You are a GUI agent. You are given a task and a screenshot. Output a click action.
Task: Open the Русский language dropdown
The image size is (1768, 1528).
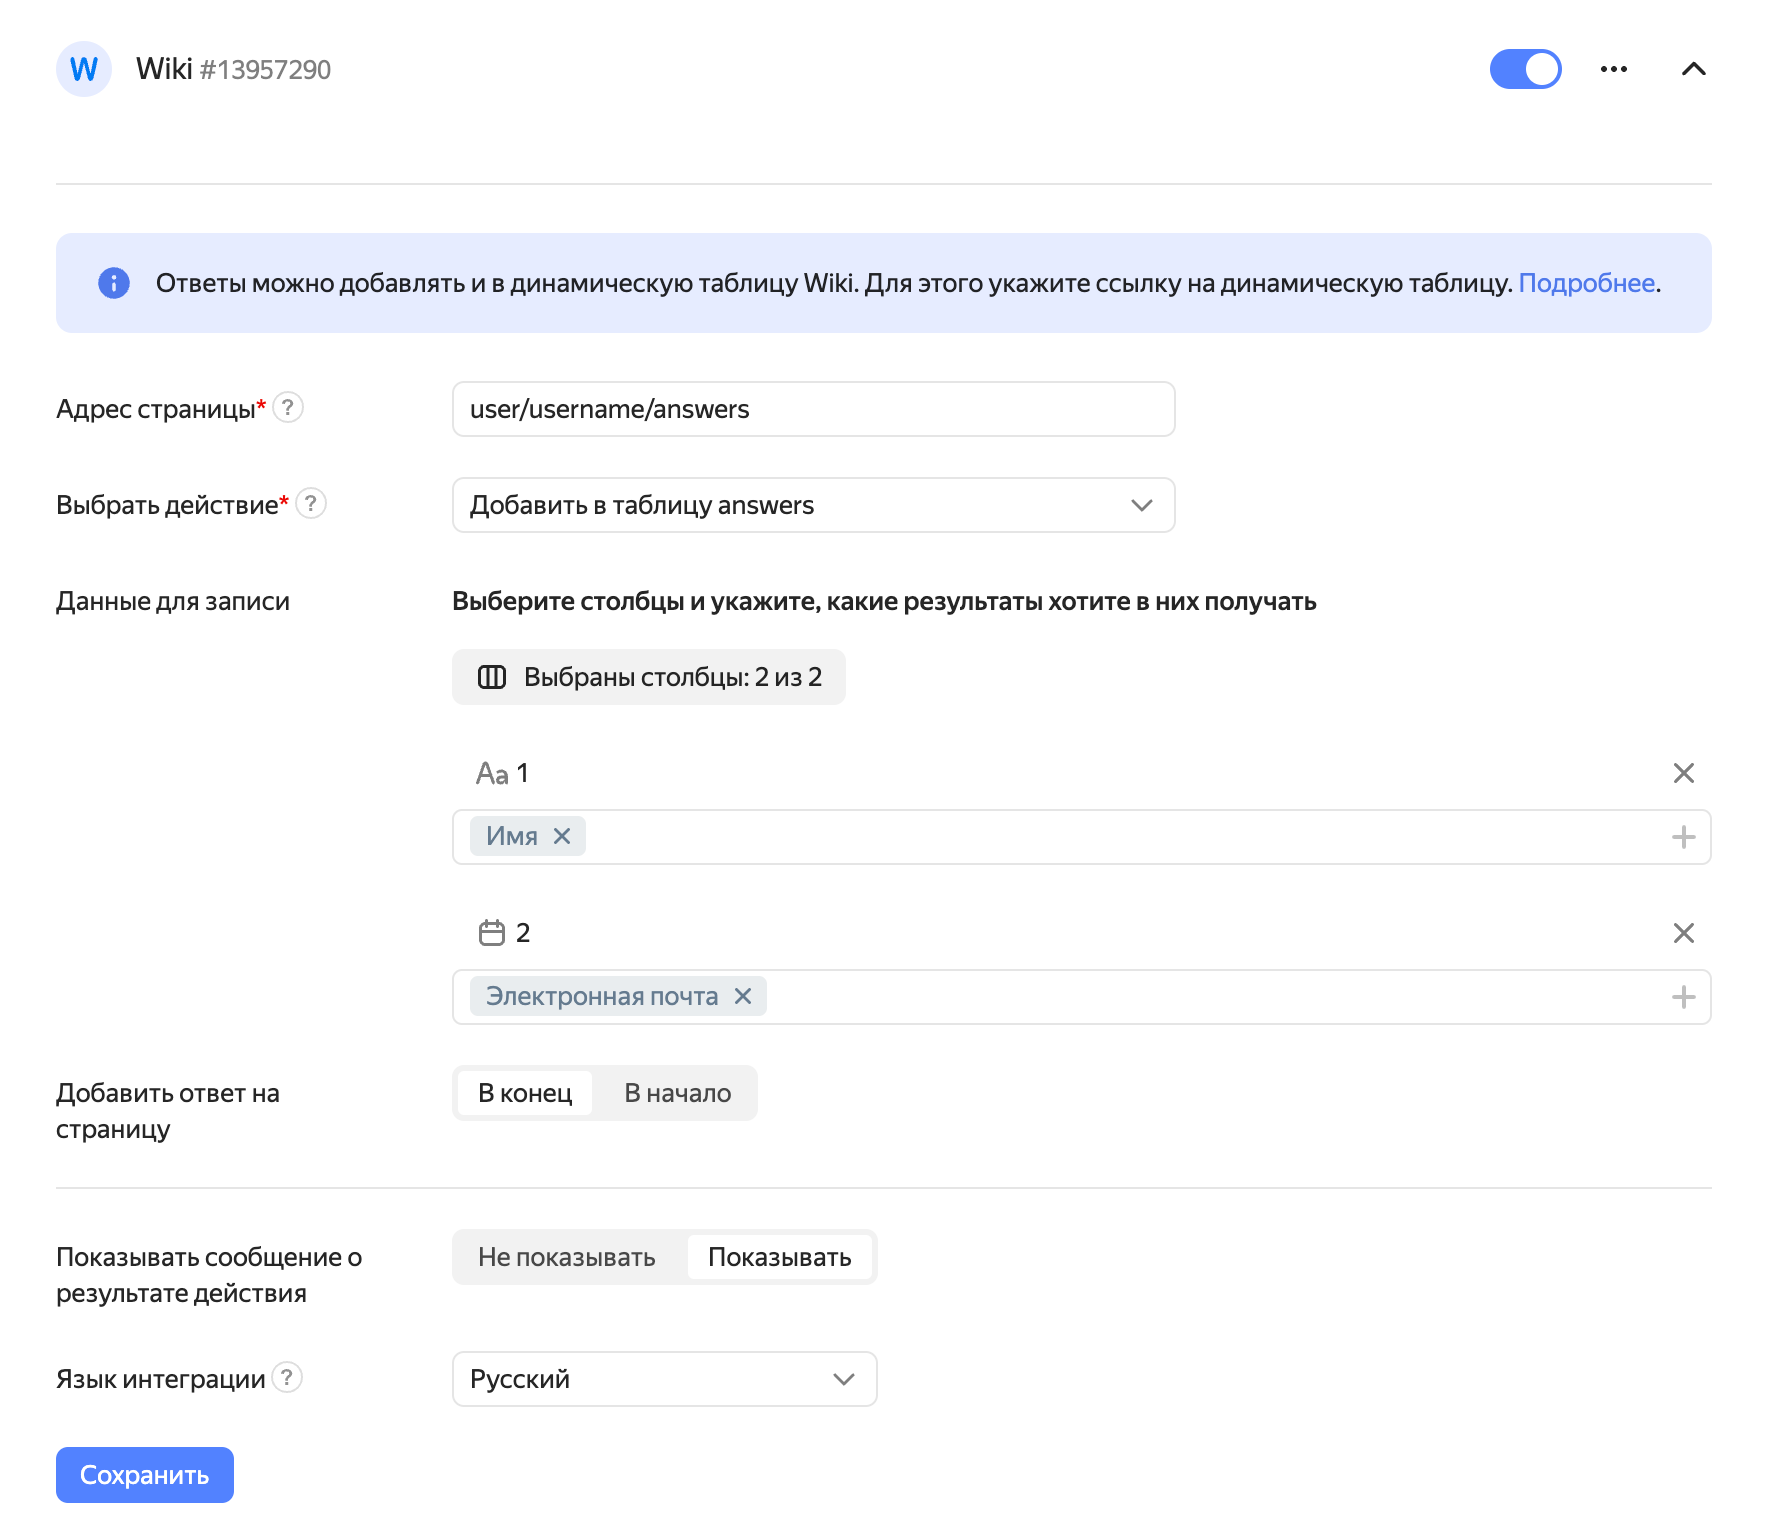click(664, 1379)
